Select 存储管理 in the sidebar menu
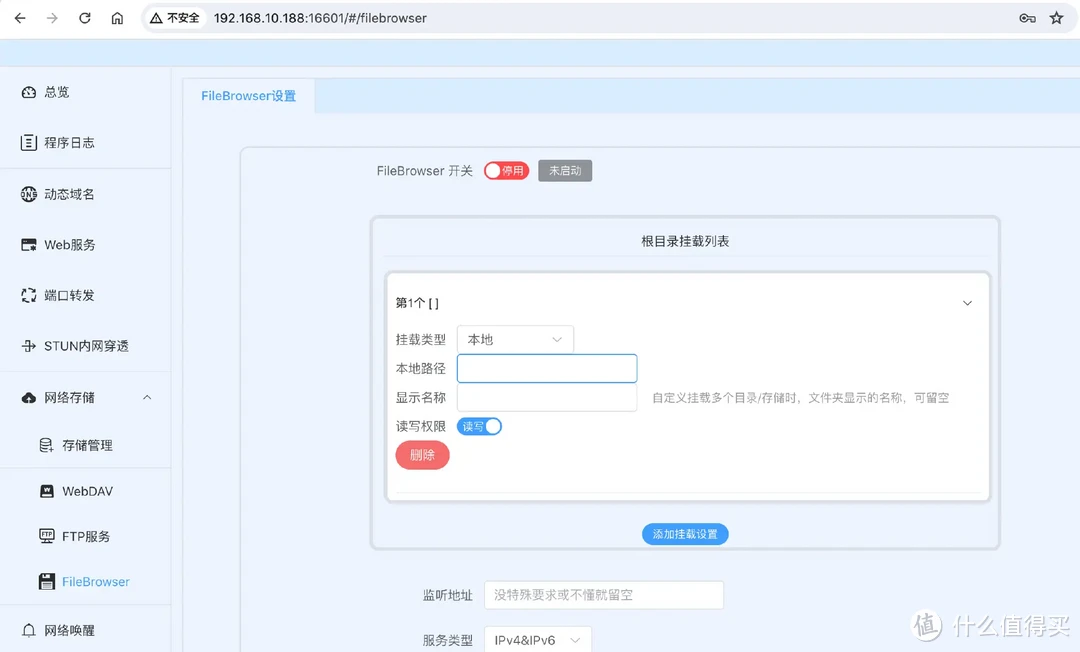This screenshot has height=652, width=1080. (87, 446)
